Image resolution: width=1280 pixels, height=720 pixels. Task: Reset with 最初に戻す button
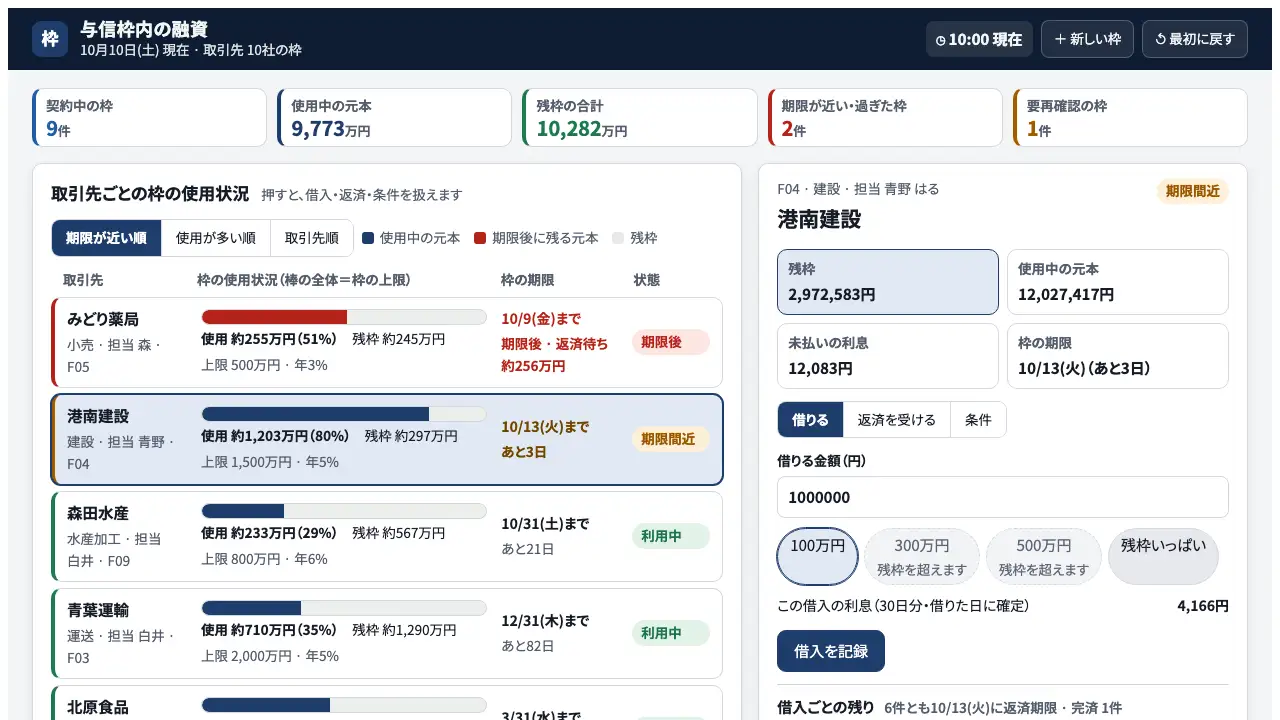pos(1195,39)
